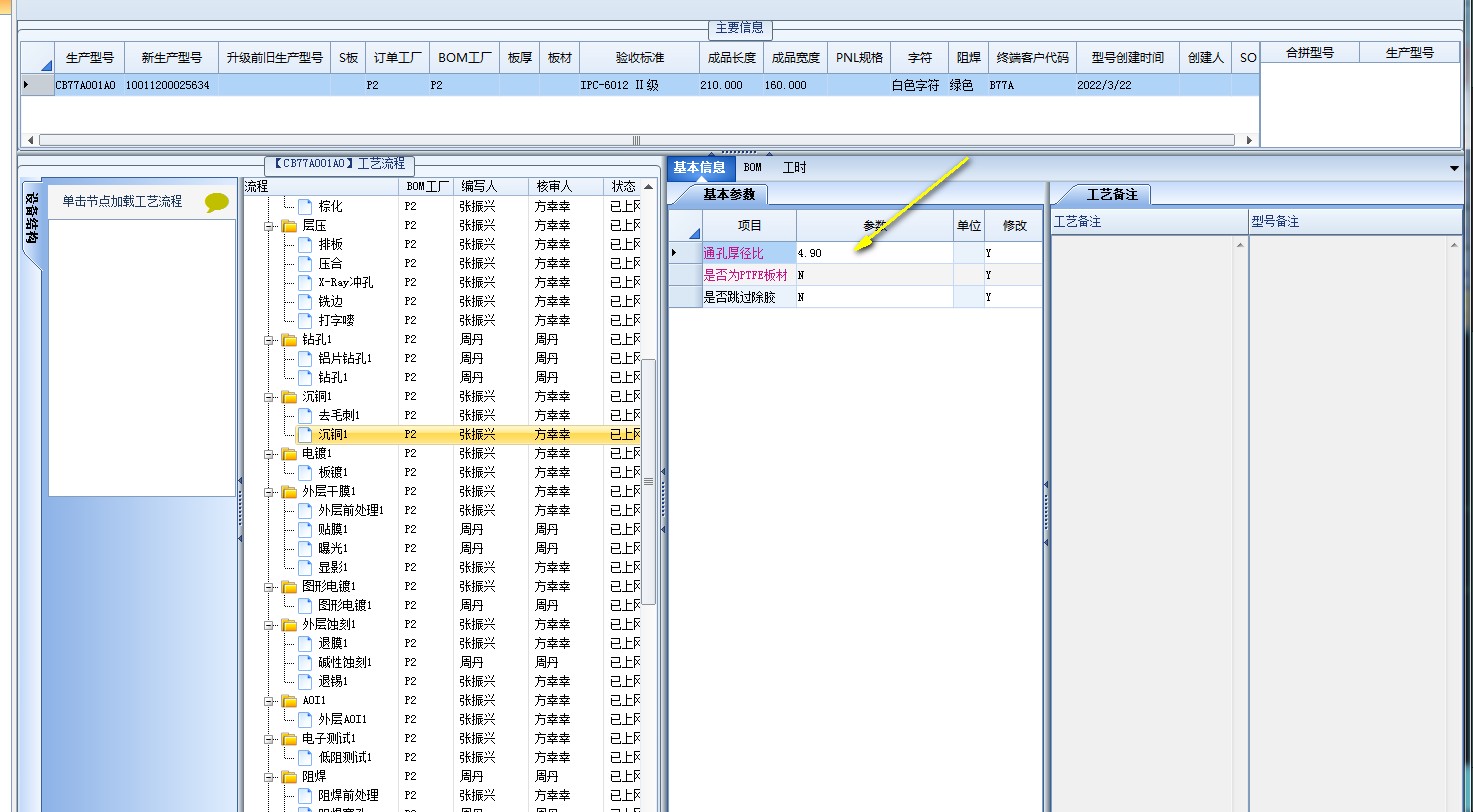Image resolution: width=1473 pixels, height=812 pixels.
Task: Click the document icon beside 退锡1
Action: pyautogui.click(x=305, y=681)
